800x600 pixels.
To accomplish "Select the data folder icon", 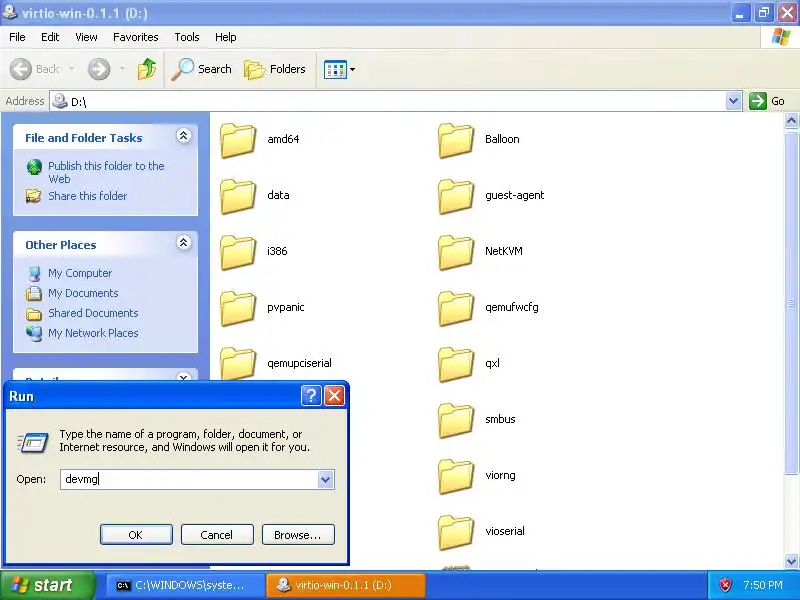I will [238, 196].
